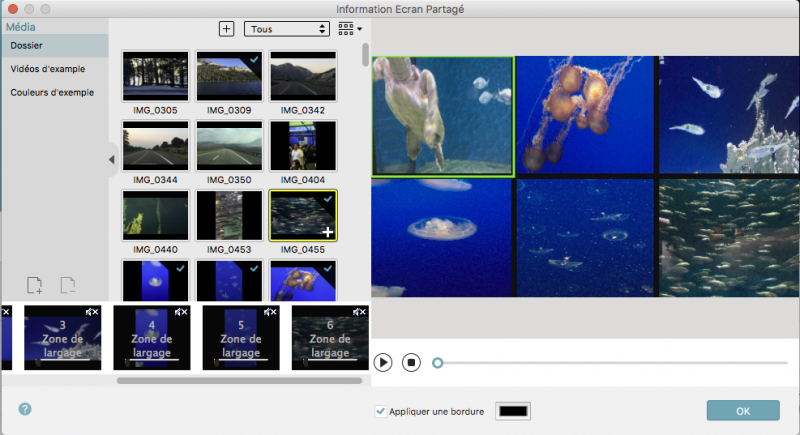Image resolution: width=800 pixels, height=435 pixels.
Task: Click drop zone 5 Zone de largage
Action: [241, 338]
